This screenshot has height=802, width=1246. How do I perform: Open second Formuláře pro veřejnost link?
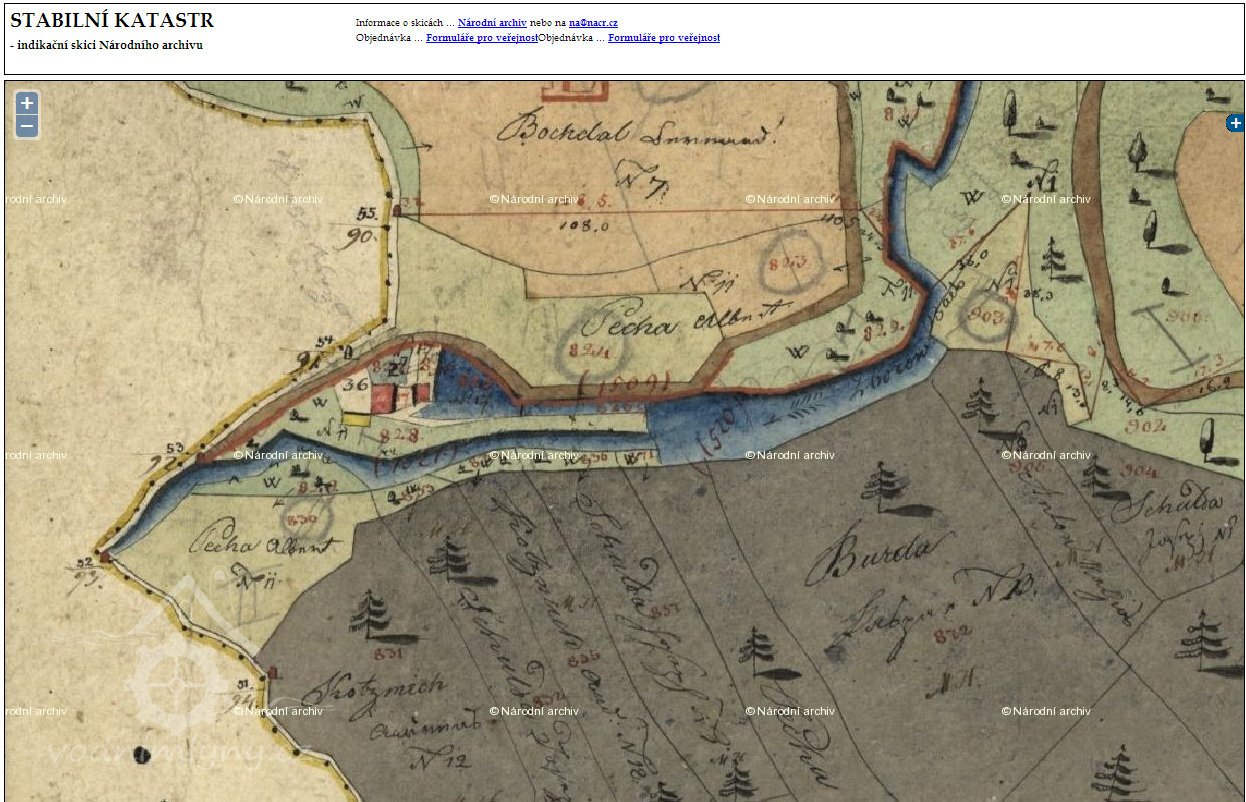tap(663, 38)
